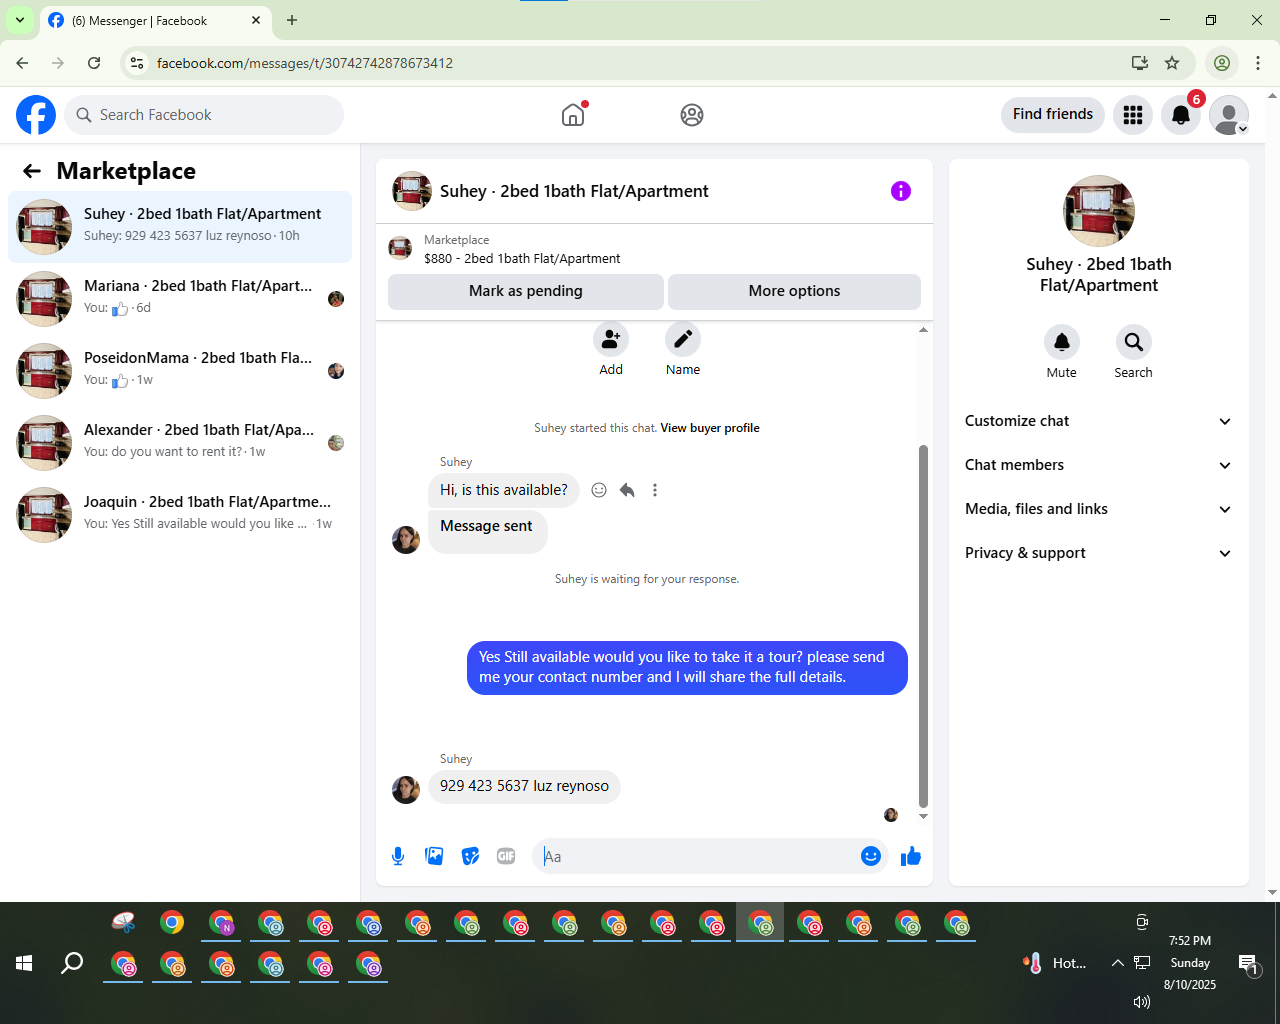
Task: Open Joaquin conversation in chat list
Action: tap(180, 515)
